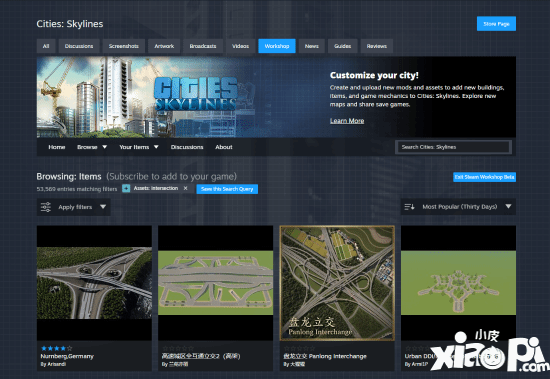Open the Reviews tab
This screenshot has height=379, width=550.
click(x=377, y=46)
